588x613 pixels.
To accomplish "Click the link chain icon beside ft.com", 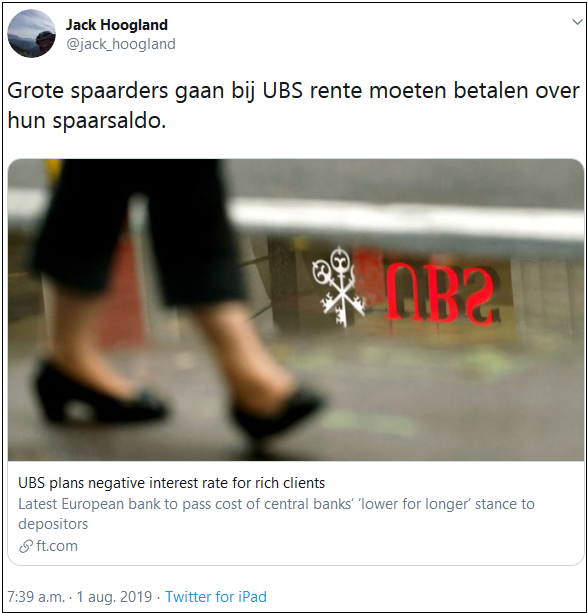I will pos(26,546).
